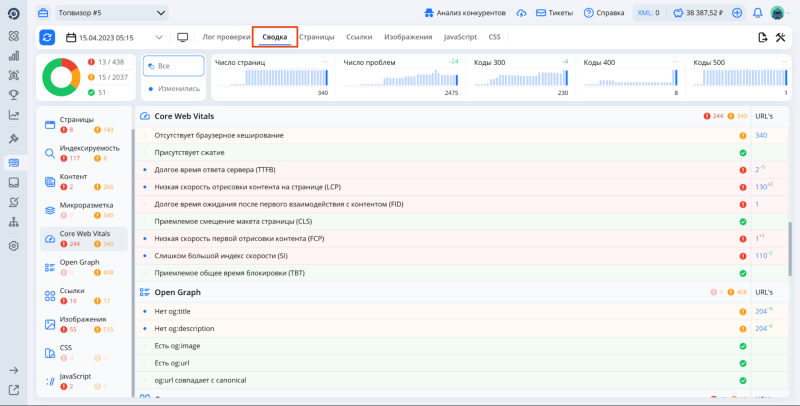Viewport: 800px width, 406px height.
Task: Select the 'Все' filter option
Action: (173, 65)
